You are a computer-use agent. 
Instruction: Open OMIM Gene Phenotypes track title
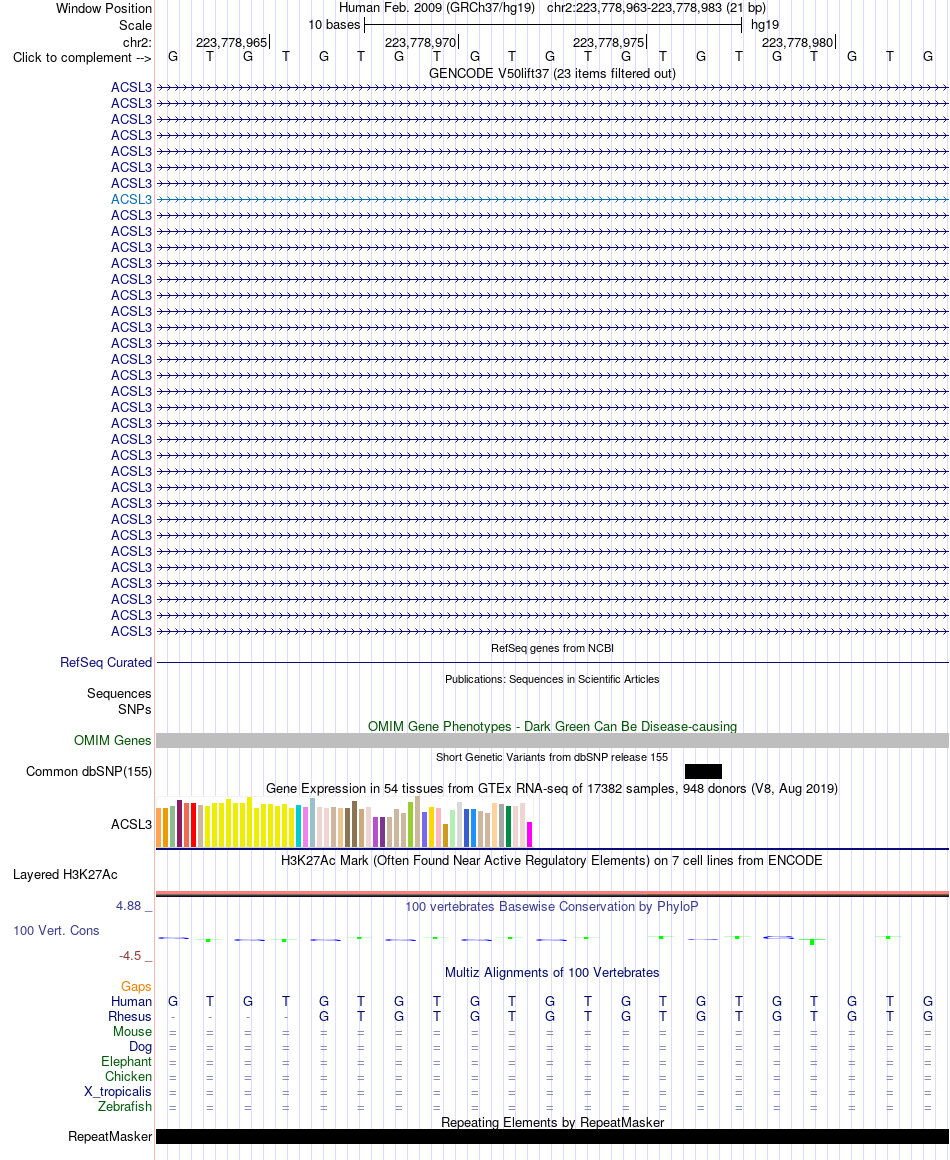pyautogui.click(x=552, y=726)
